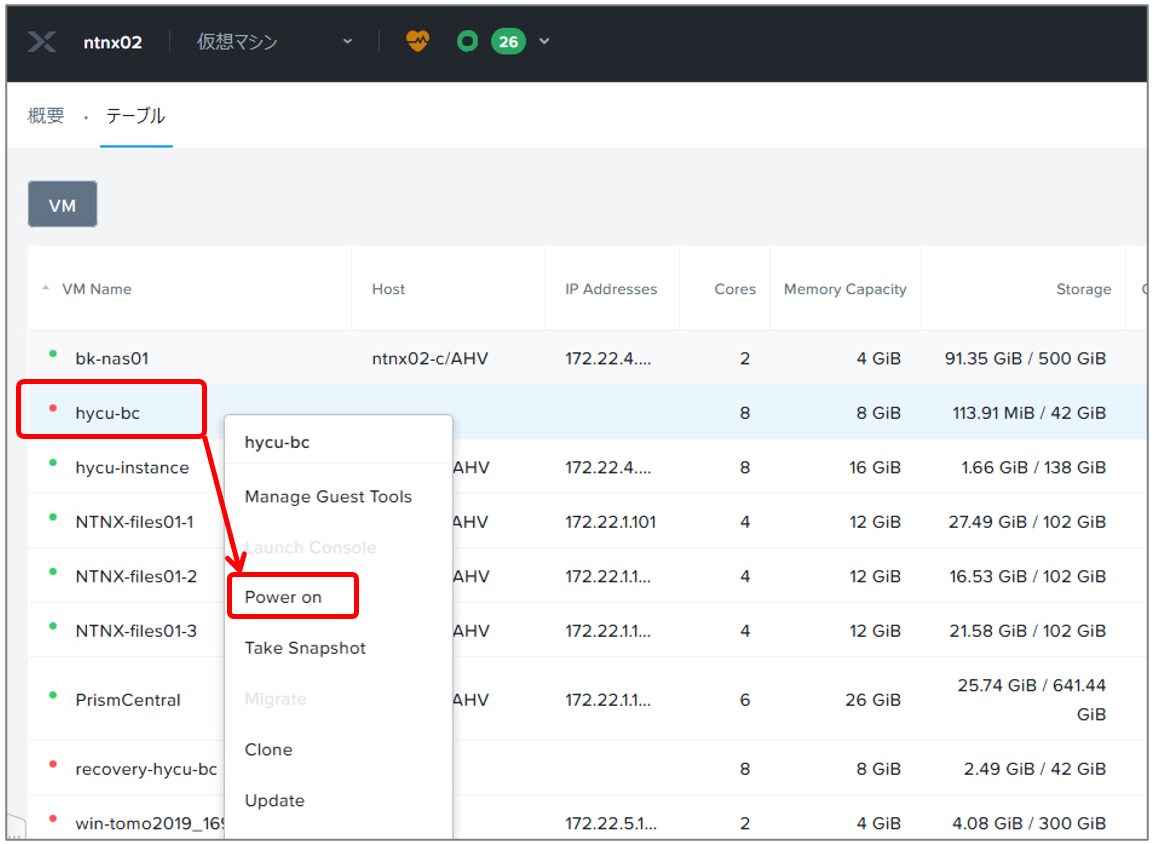Choose Power on in context menu
The height and width of the screenshot is (844, 1153).
[283, 597]
